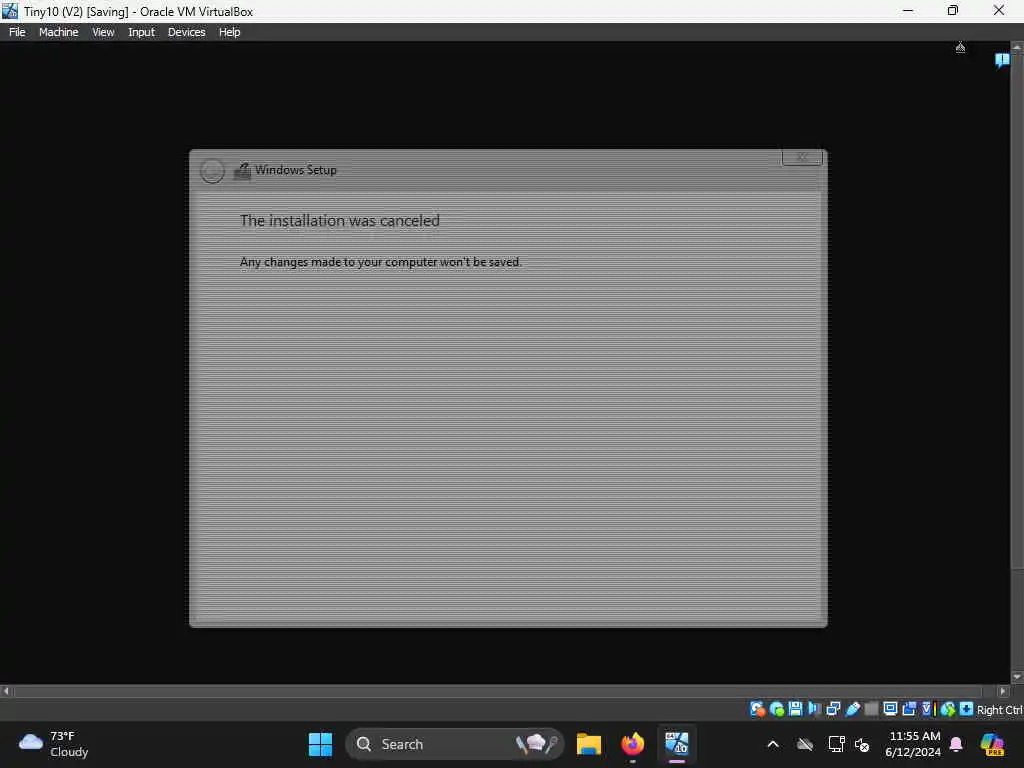The height and width of the screenshot is (768, 1024).
Task: Open the Devices menu
Action: coord(186,32)
